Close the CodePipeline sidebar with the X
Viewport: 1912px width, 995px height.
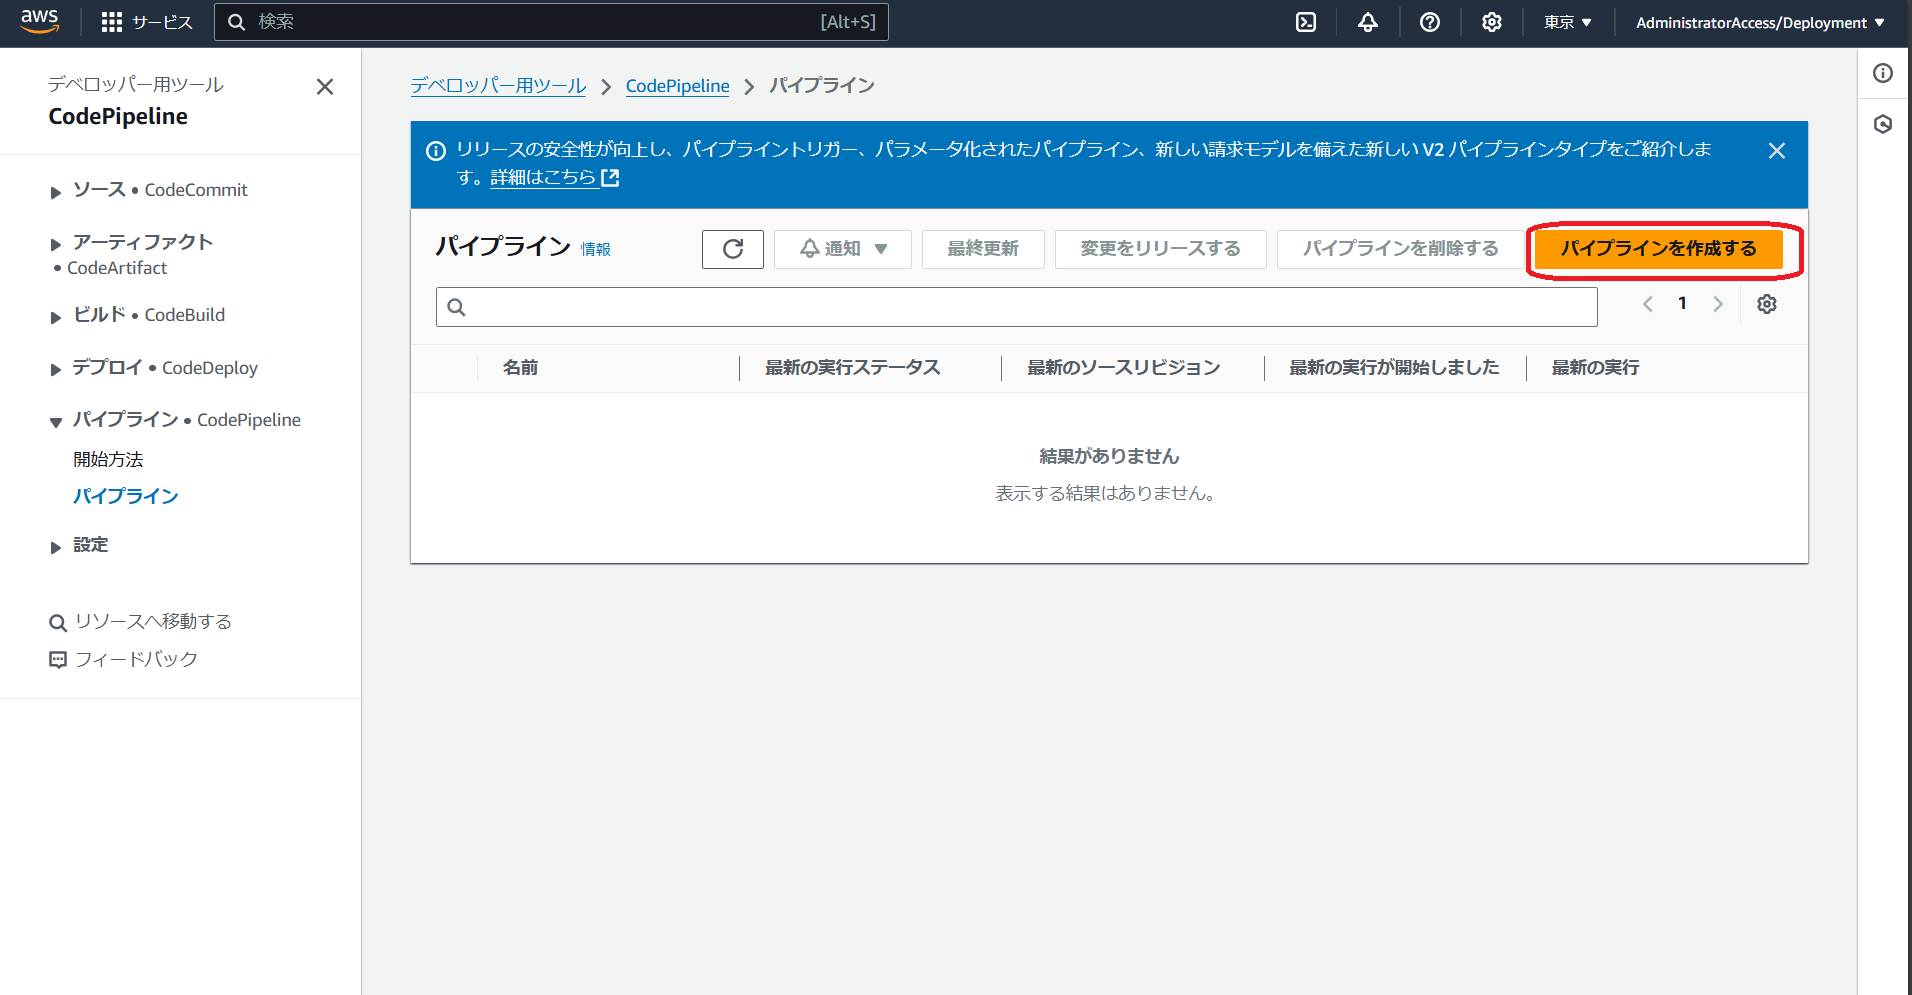324,87
